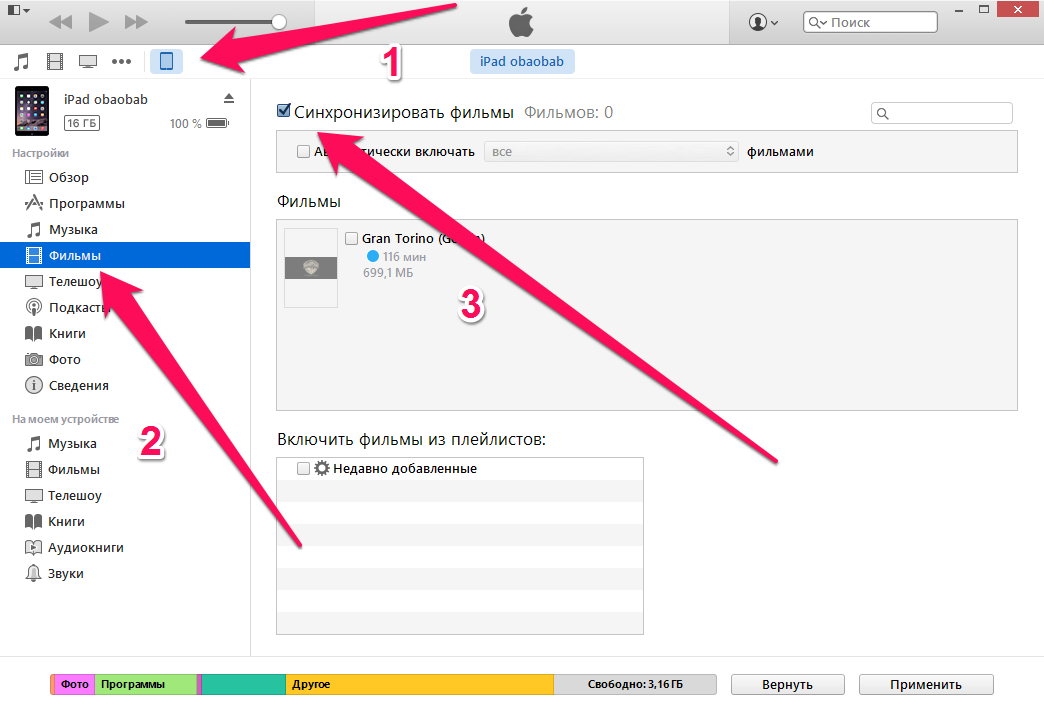Click the smart playlist gear icon
Viewport: 1044px width, 712px height.
click(x=322, y=468)
